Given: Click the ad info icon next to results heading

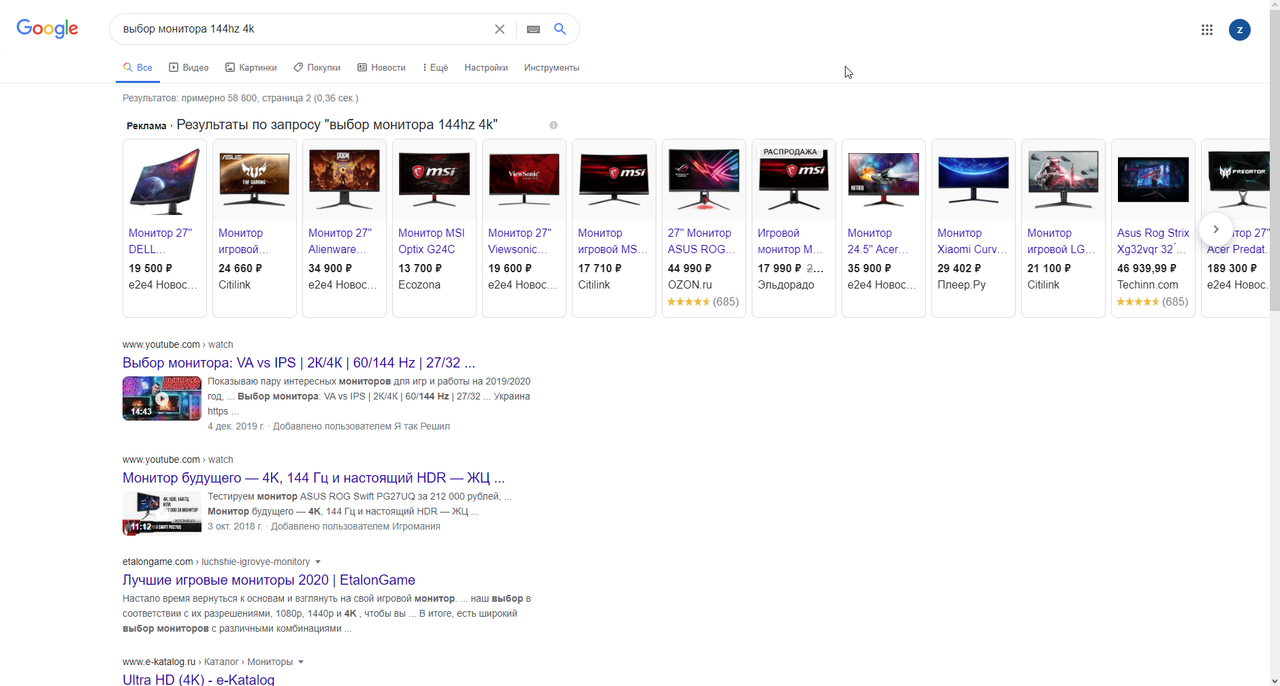Looking at the screenshot, I should tap(553, 125).
